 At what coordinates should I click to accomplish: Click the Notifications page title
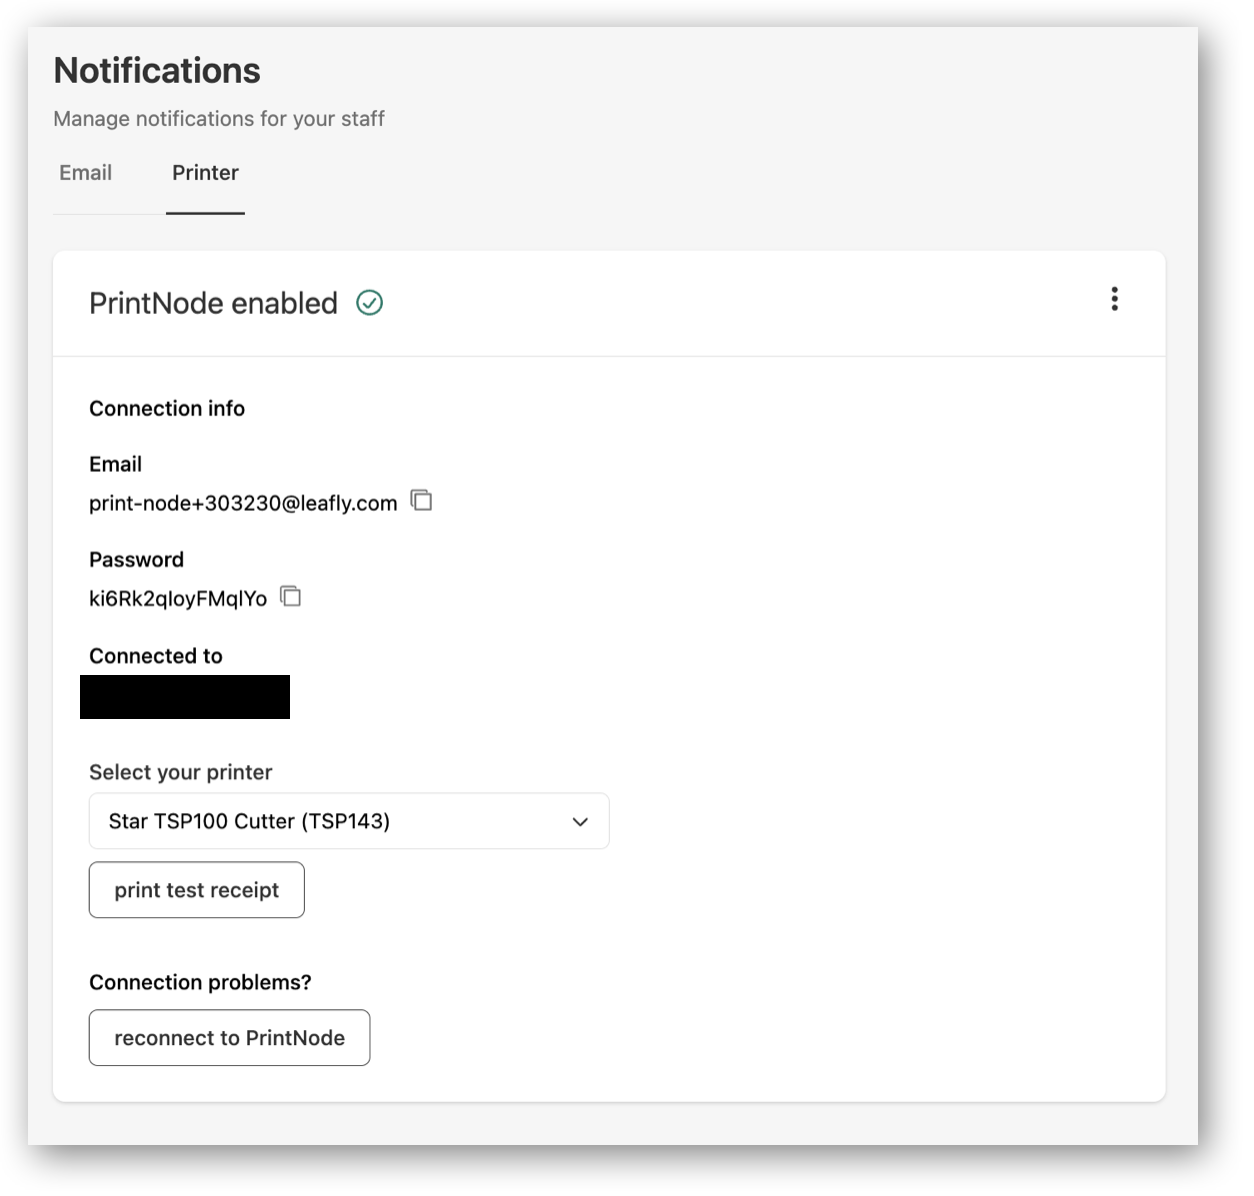157,70
